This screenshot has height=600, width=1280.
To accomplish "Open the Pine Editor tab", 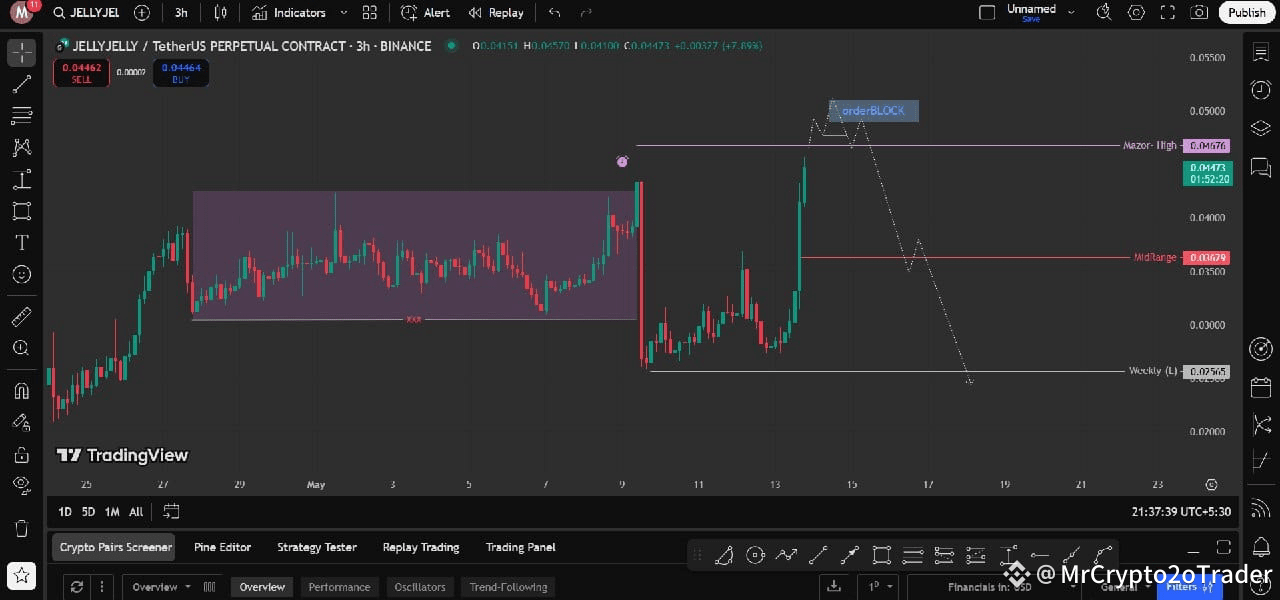I will coord(222,547).
